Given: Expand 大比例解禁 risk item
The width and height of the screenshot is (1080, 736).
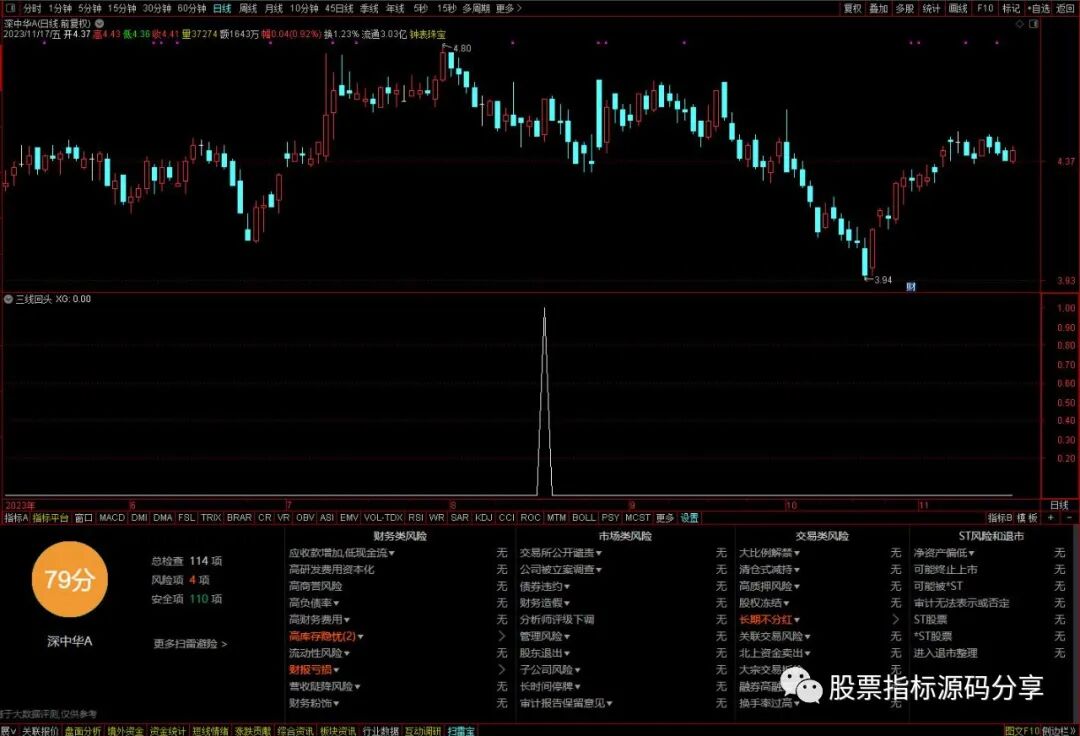Looking at the screenshot, I should pyautogui.click(x=769, y=553).
